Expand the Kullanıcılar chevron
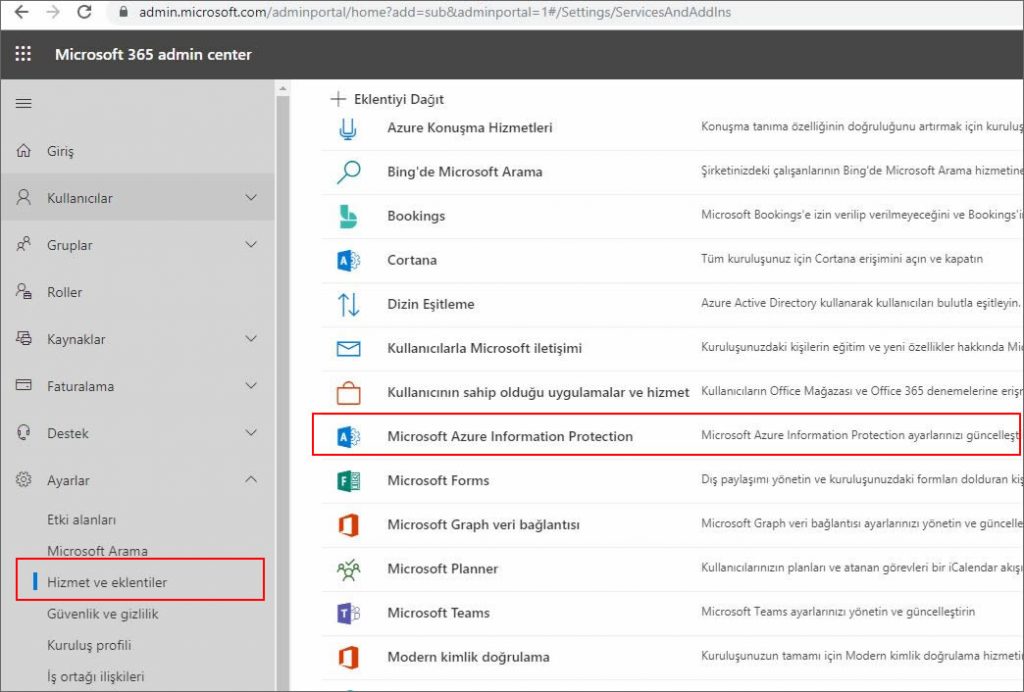This screenshot has height=692, width=1024. pos(251,197)
